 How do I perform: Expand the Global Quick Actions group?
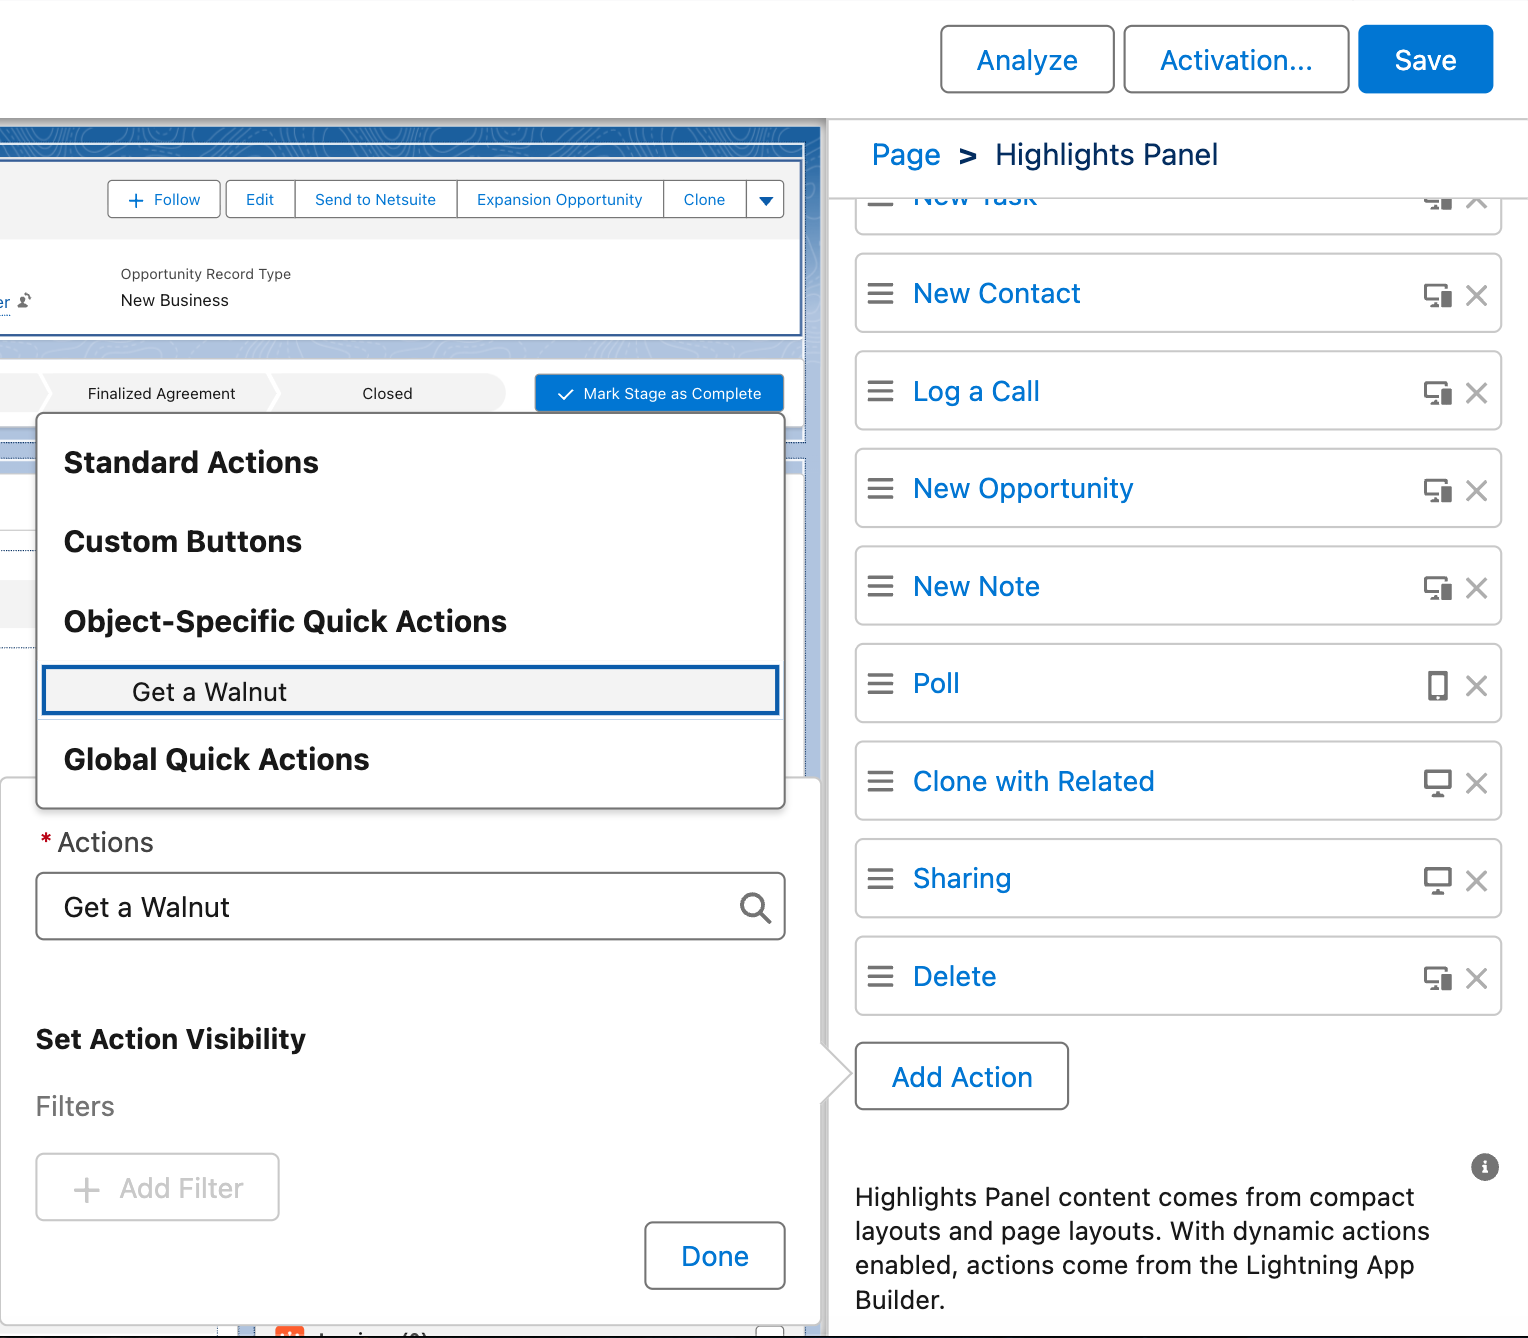click(216, 760)
